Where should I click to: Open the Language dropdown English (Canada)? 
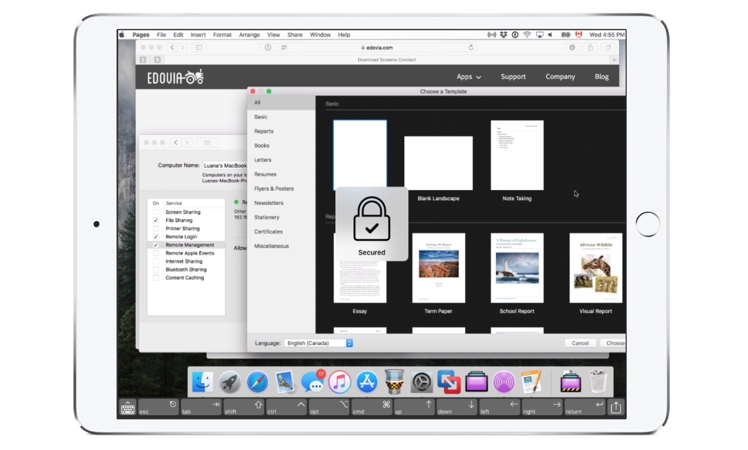pyautogui.click(x=319, y=343)
